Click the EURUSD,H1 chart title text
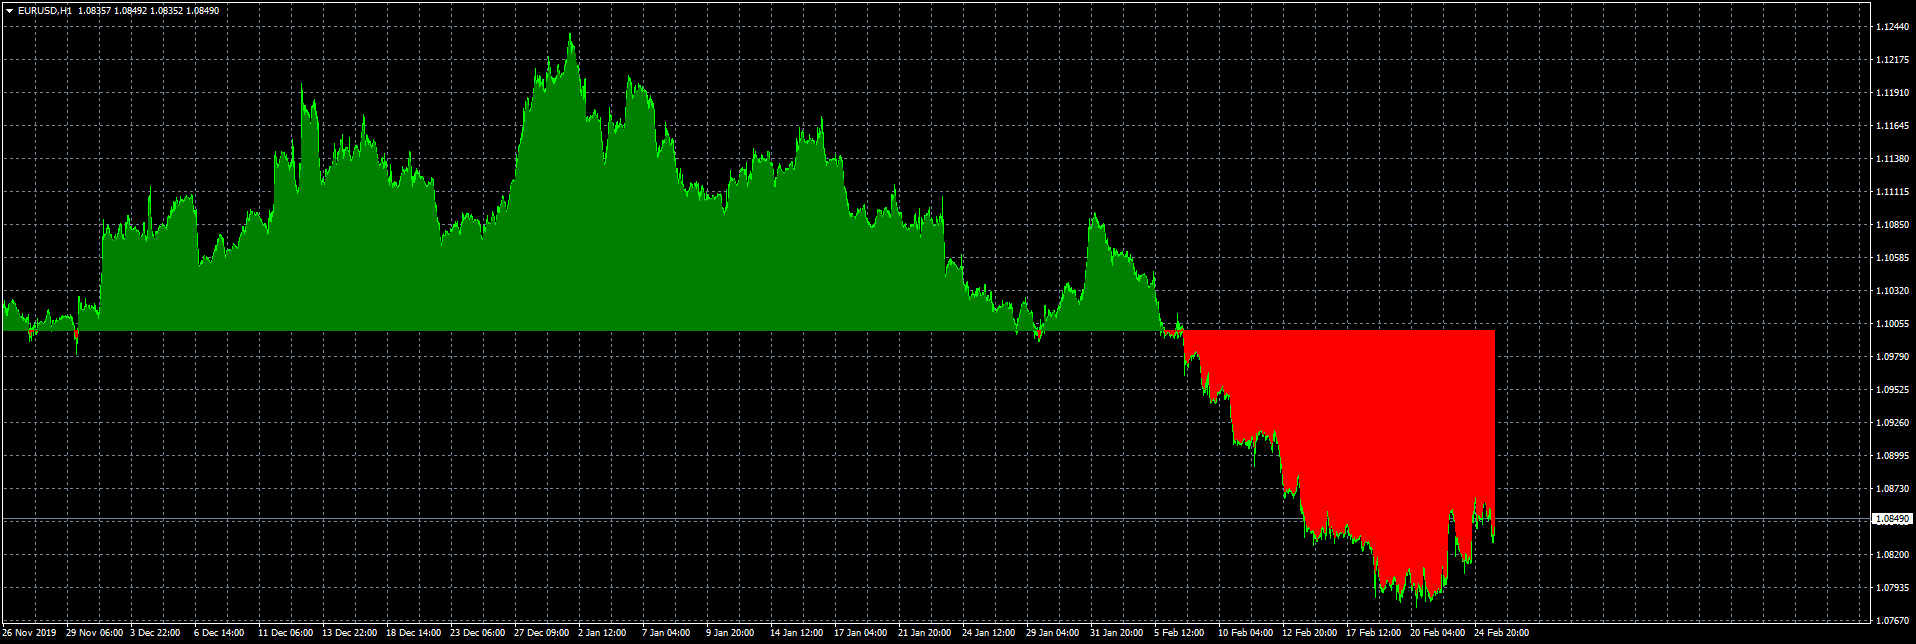This screenshot has height=644, width=1916. click(x=45, y=11)
